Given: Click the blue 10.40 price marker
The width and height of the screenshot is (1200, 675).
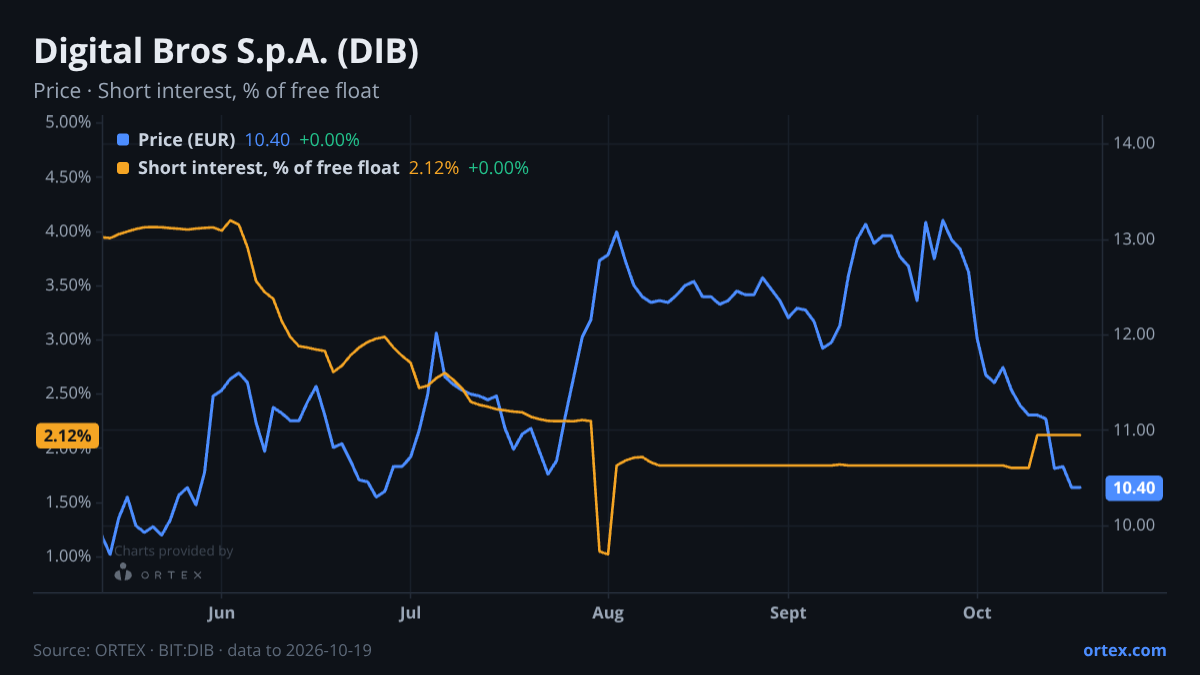Looking at the screenshot, I should pos(1135,488).
